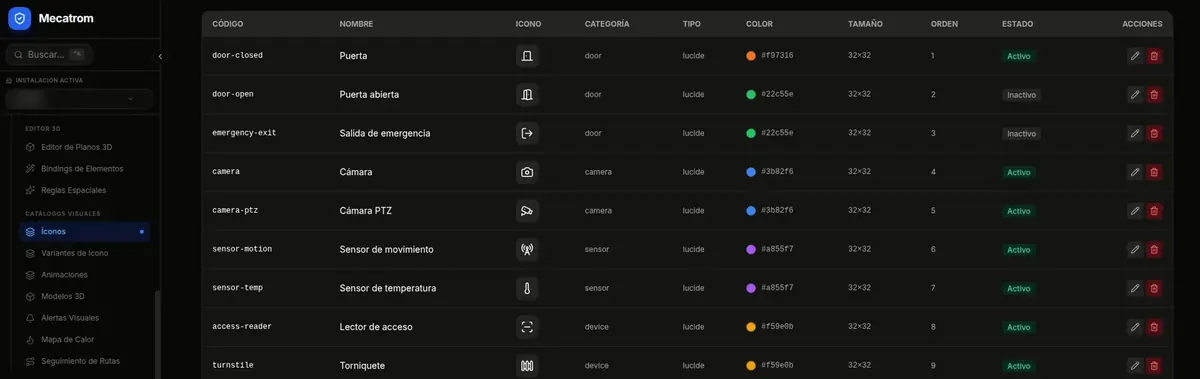Viewport: 1200px width, 379px height.
Task: Delete the sensor-temp entry
Action: coord(1154,288)
